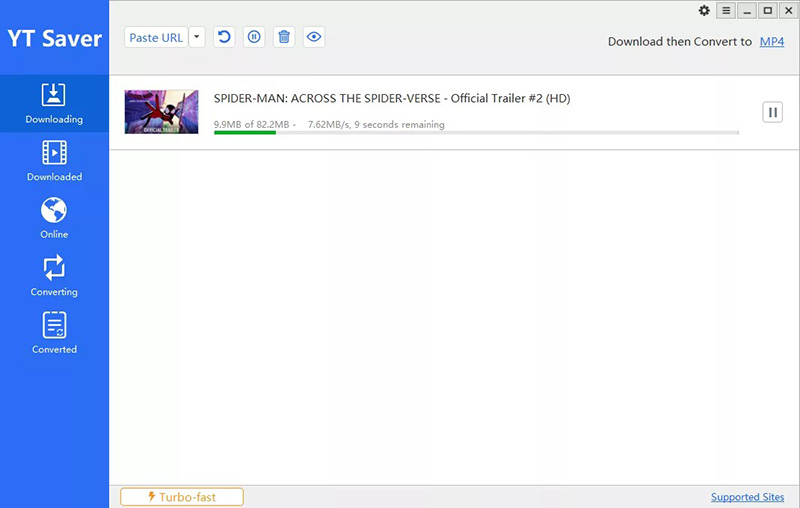Click the pause all downloads icon
The height and width of the screenshot is (508, 800).
click(254, 37)
